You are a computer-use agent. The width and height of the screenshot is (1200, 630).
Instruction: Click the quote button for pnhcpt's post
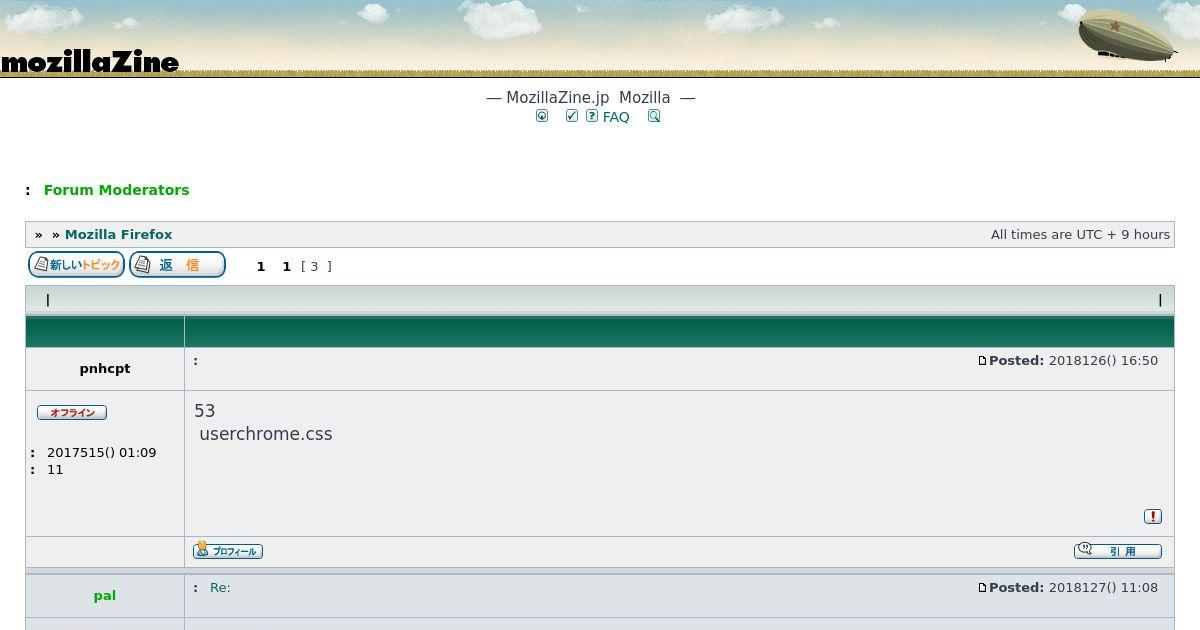tap(1118, 551)
